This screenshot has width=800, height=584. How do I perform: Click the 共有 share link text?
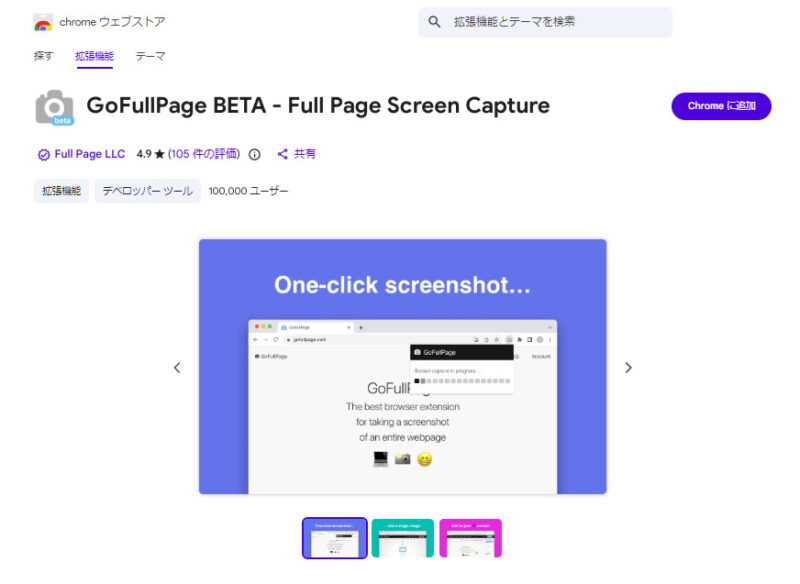tap(305, 154)
